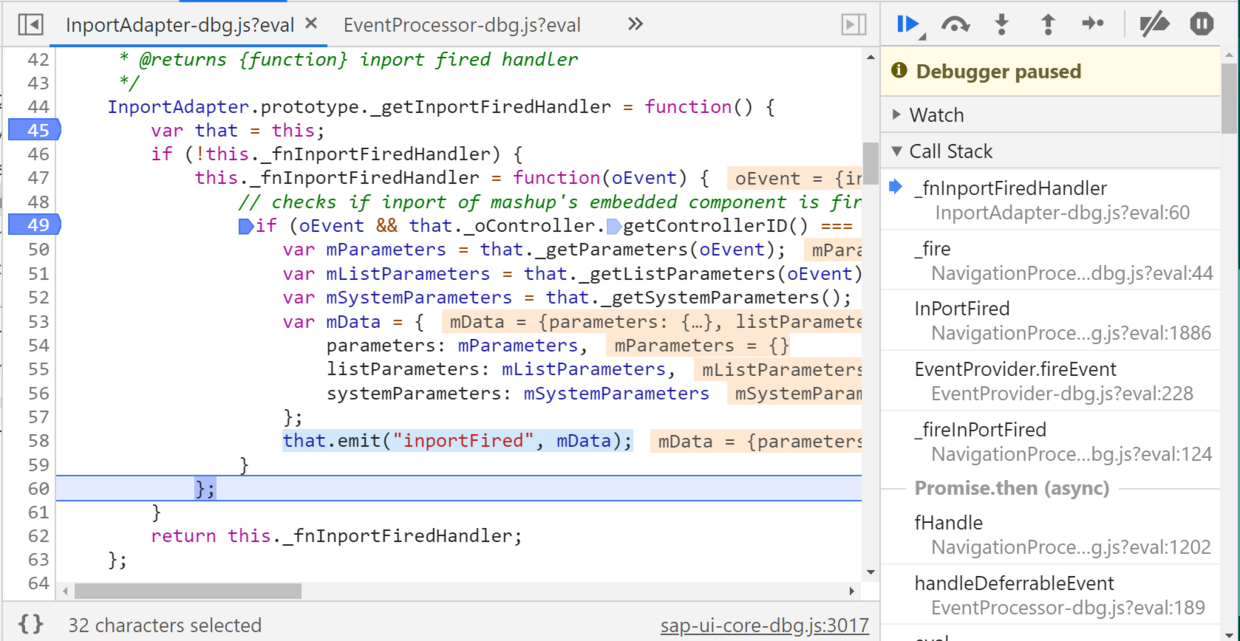Click the 'var that = this;' code
The image size is (1240, 641).
point(238,131)
